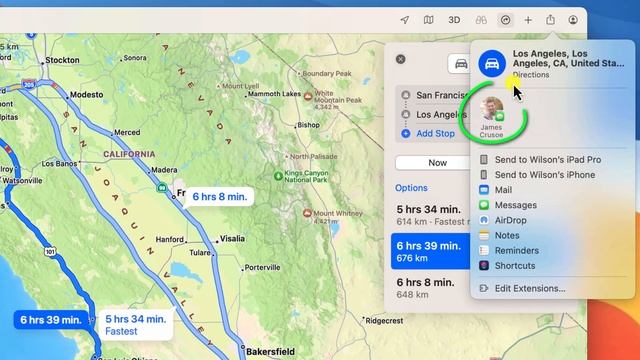This screenshot has height=360, width=640.
Task: Close the directions panel
Action: 400,59
